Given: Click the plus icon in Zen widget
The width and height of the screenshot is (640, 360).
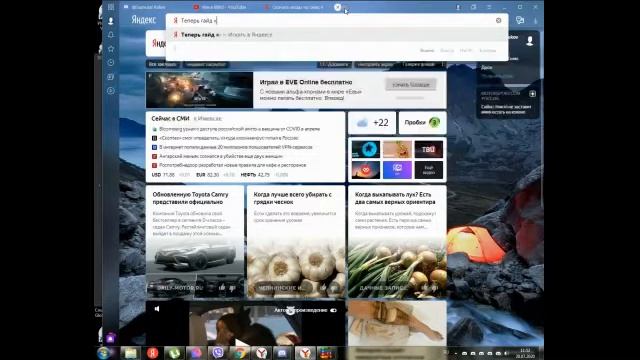Looking at the screenshot, I should [x=532, y=94].
